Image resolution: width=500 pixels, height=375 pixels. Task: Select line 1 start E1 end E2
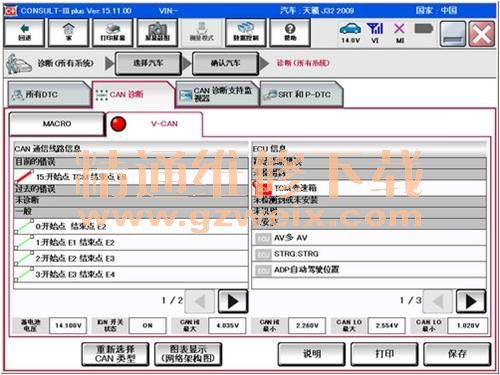pyautogui.click(x=131, y=242)
